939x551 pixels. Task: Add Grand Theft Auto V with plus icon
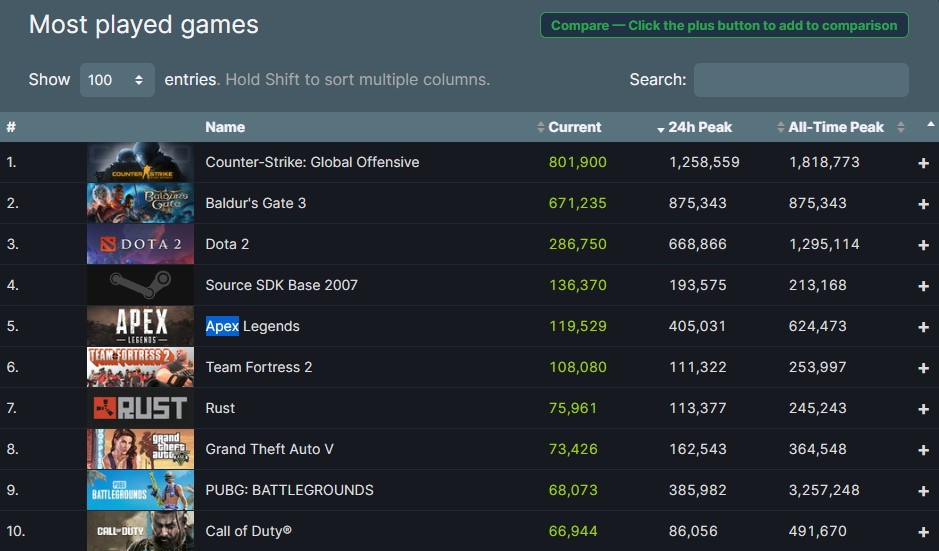click(x=923, y=450)
